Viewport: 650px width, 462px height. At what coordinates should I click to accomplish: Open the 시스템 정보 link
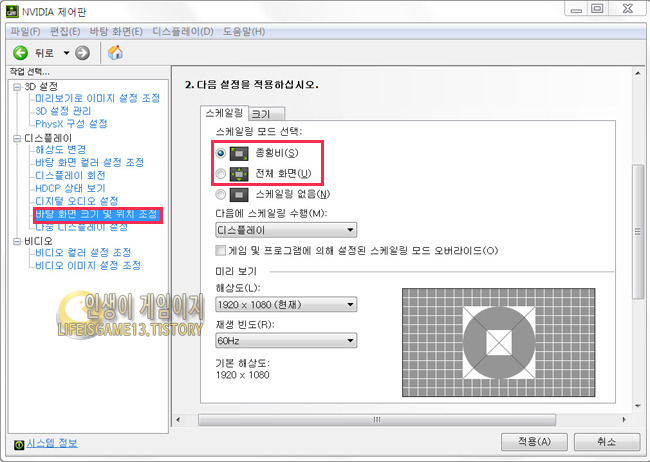click(52, 443)
